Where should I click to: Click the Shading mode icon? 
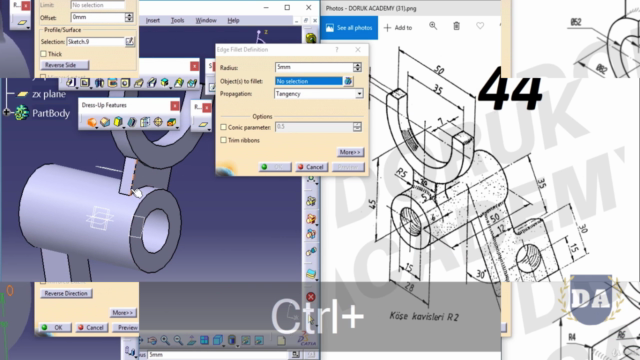(232, 340)
